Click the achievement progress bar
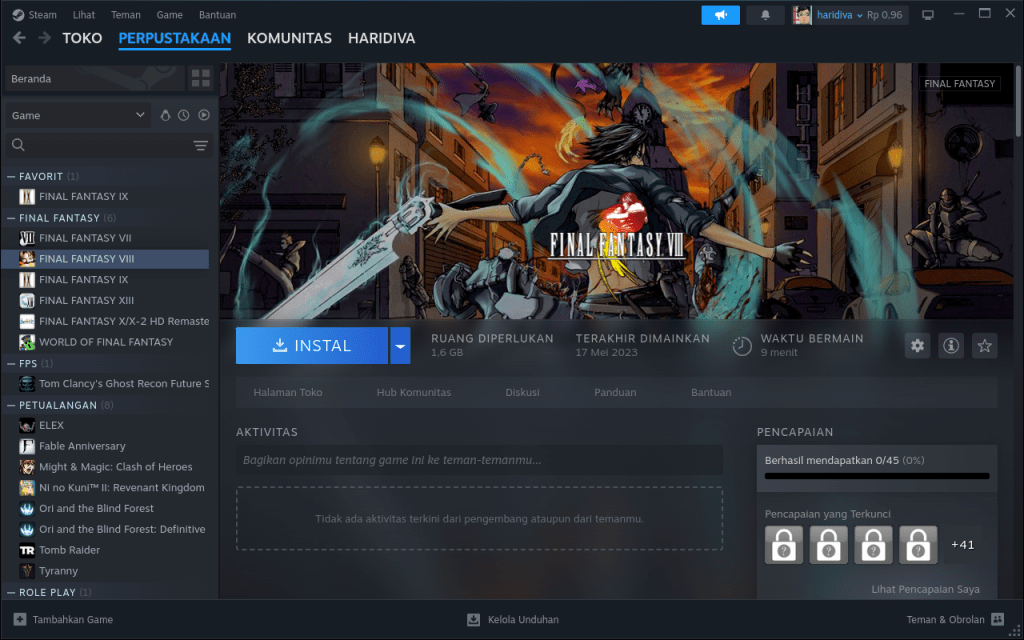The height and width of the screenshot is (640, 1024). (875, 476)
